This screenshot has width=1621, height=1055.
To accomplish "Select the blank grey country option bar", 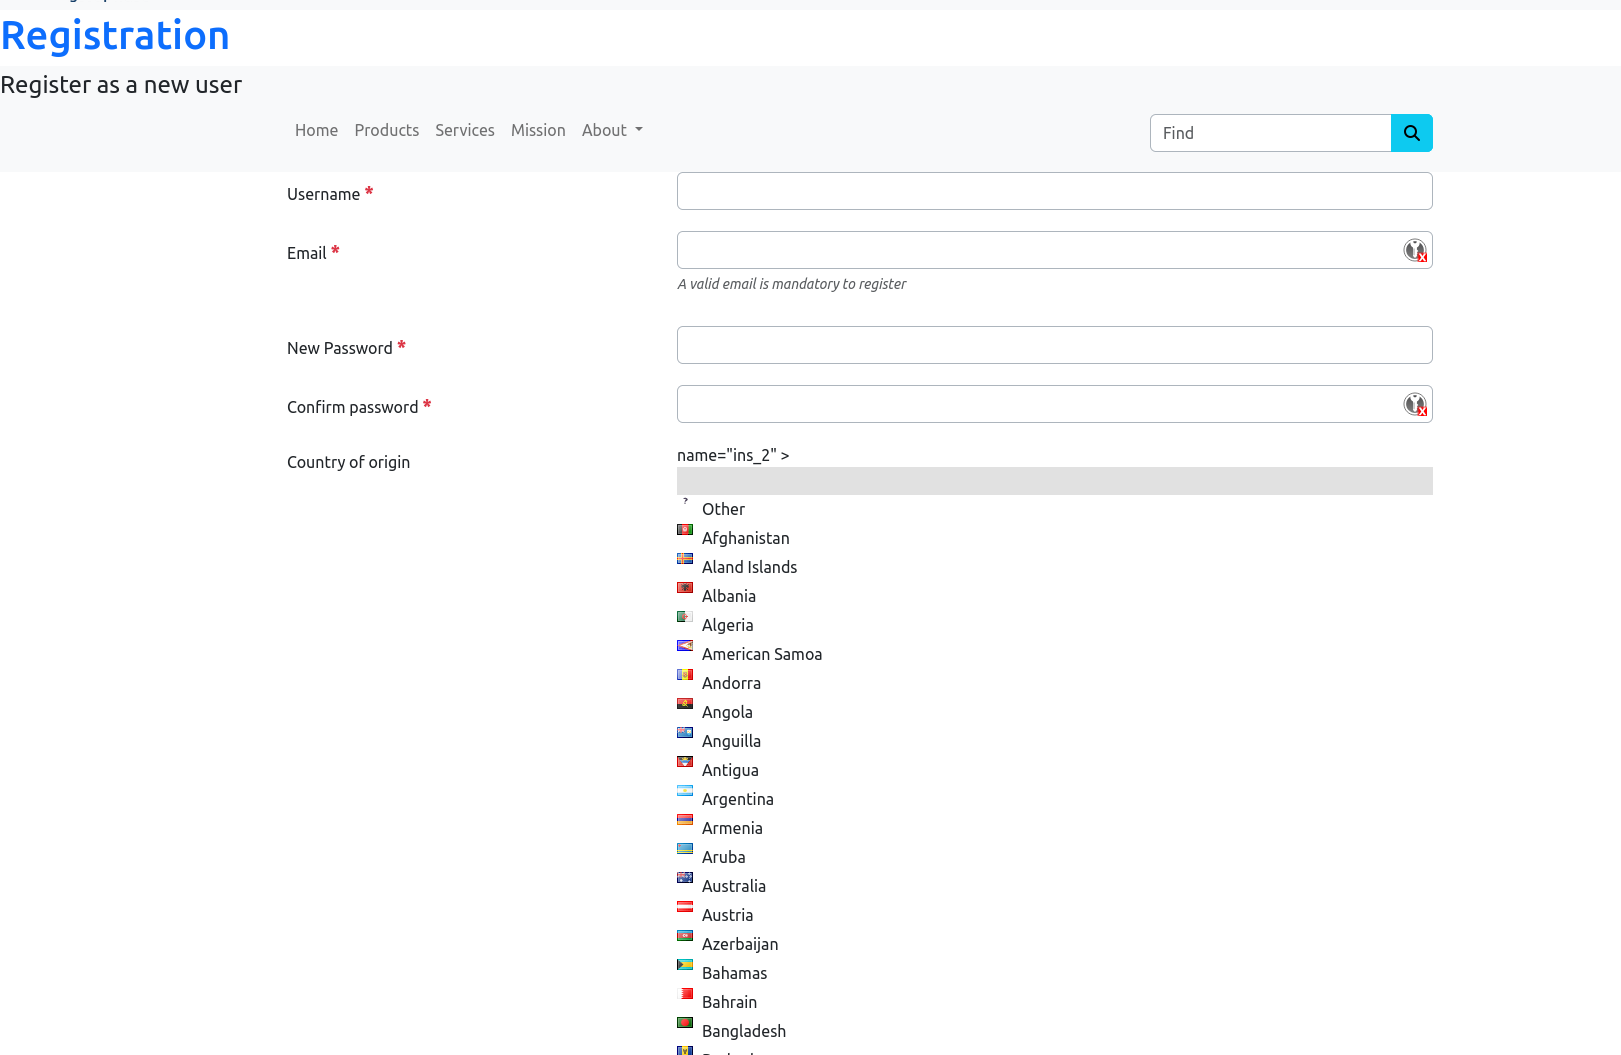I will [1055, 481].
